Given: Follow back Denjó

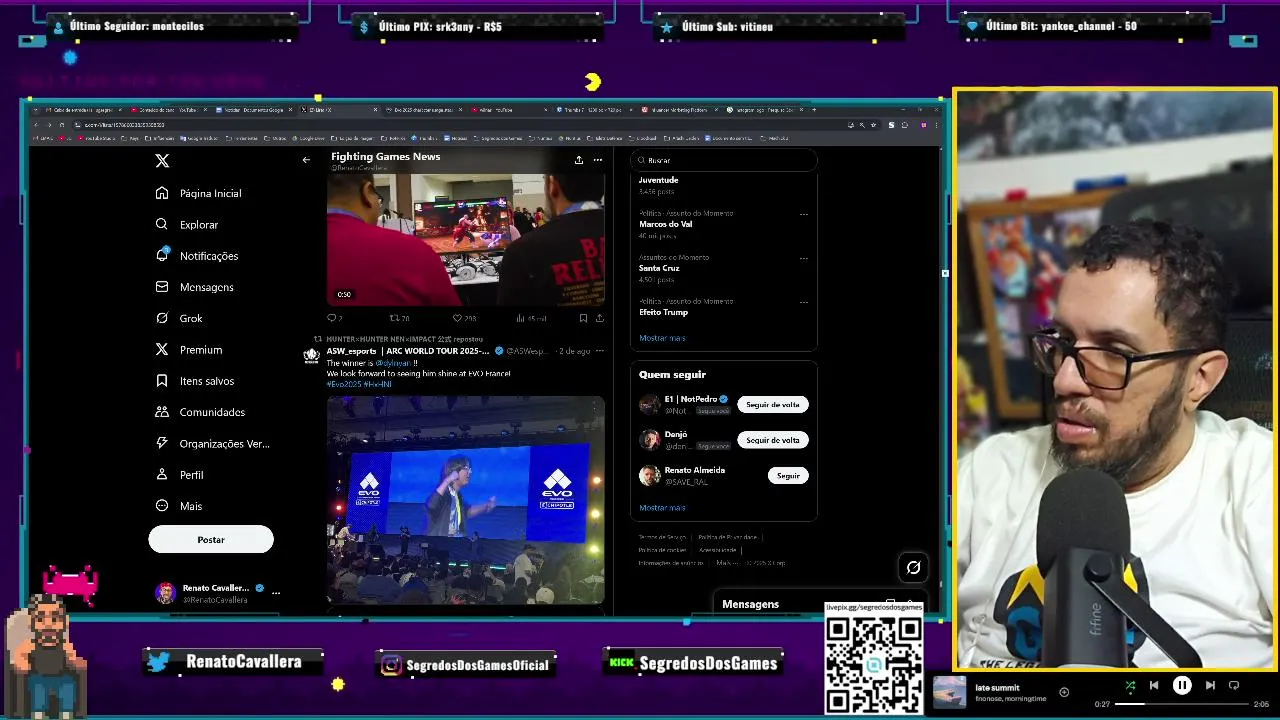Looking at the screenshot, I should point(773,440).
